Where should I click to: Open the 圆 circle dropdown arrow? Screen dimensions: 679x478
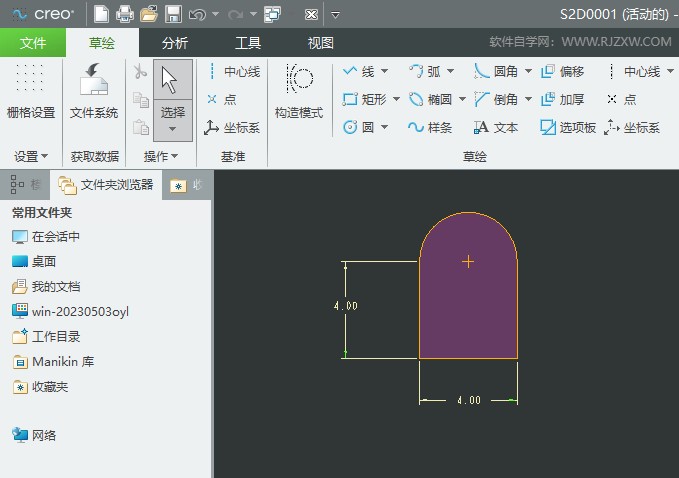[385, 127]
